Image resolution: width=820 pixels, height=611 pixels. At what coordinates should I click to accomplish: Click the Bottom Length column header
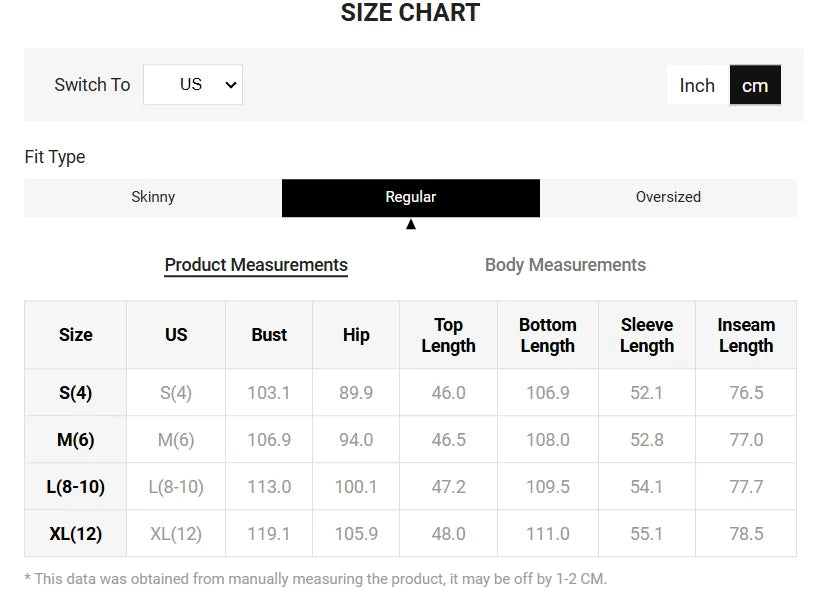coord(548,335)
